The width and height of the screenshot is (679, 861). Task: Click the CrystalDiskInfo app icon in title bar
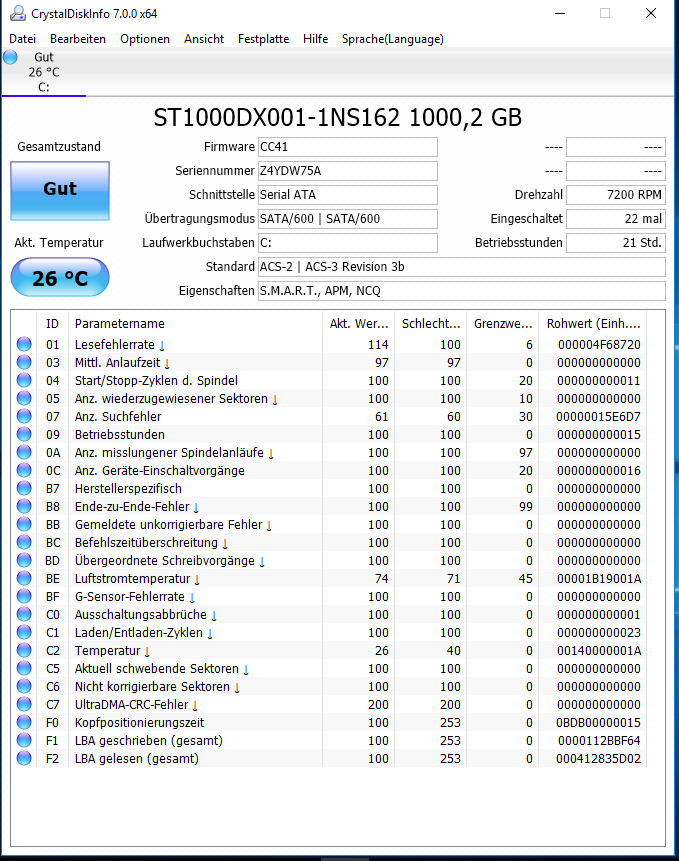pos(18,13)
